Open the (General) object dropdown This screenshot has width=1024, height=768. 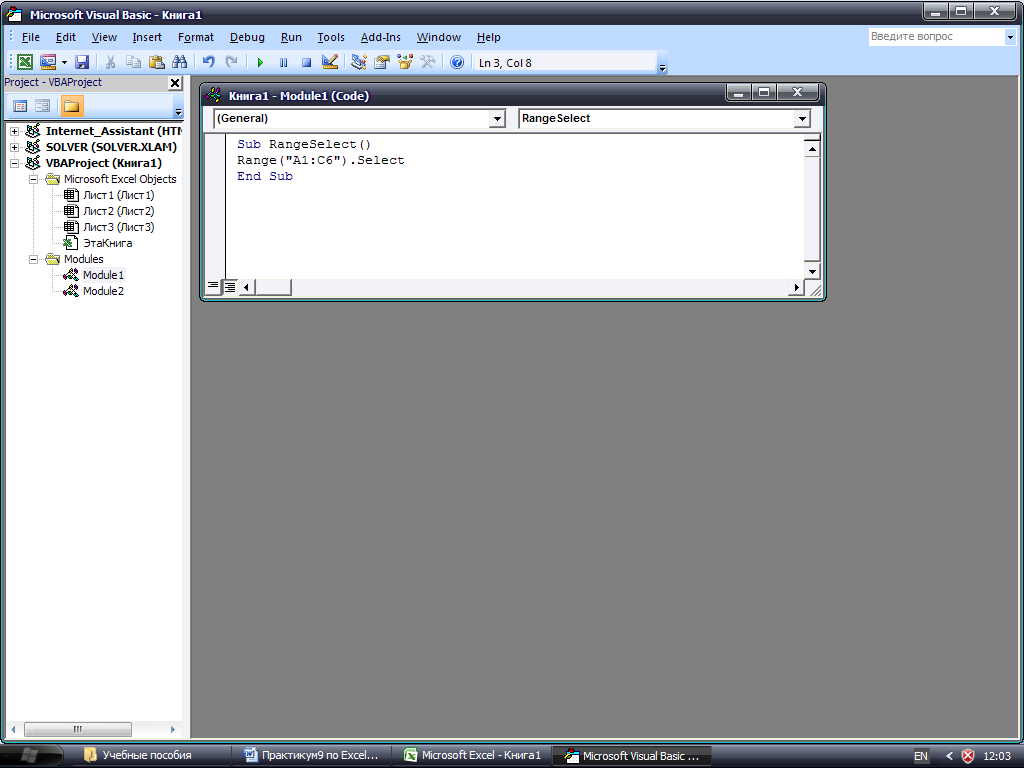point(497,119)
